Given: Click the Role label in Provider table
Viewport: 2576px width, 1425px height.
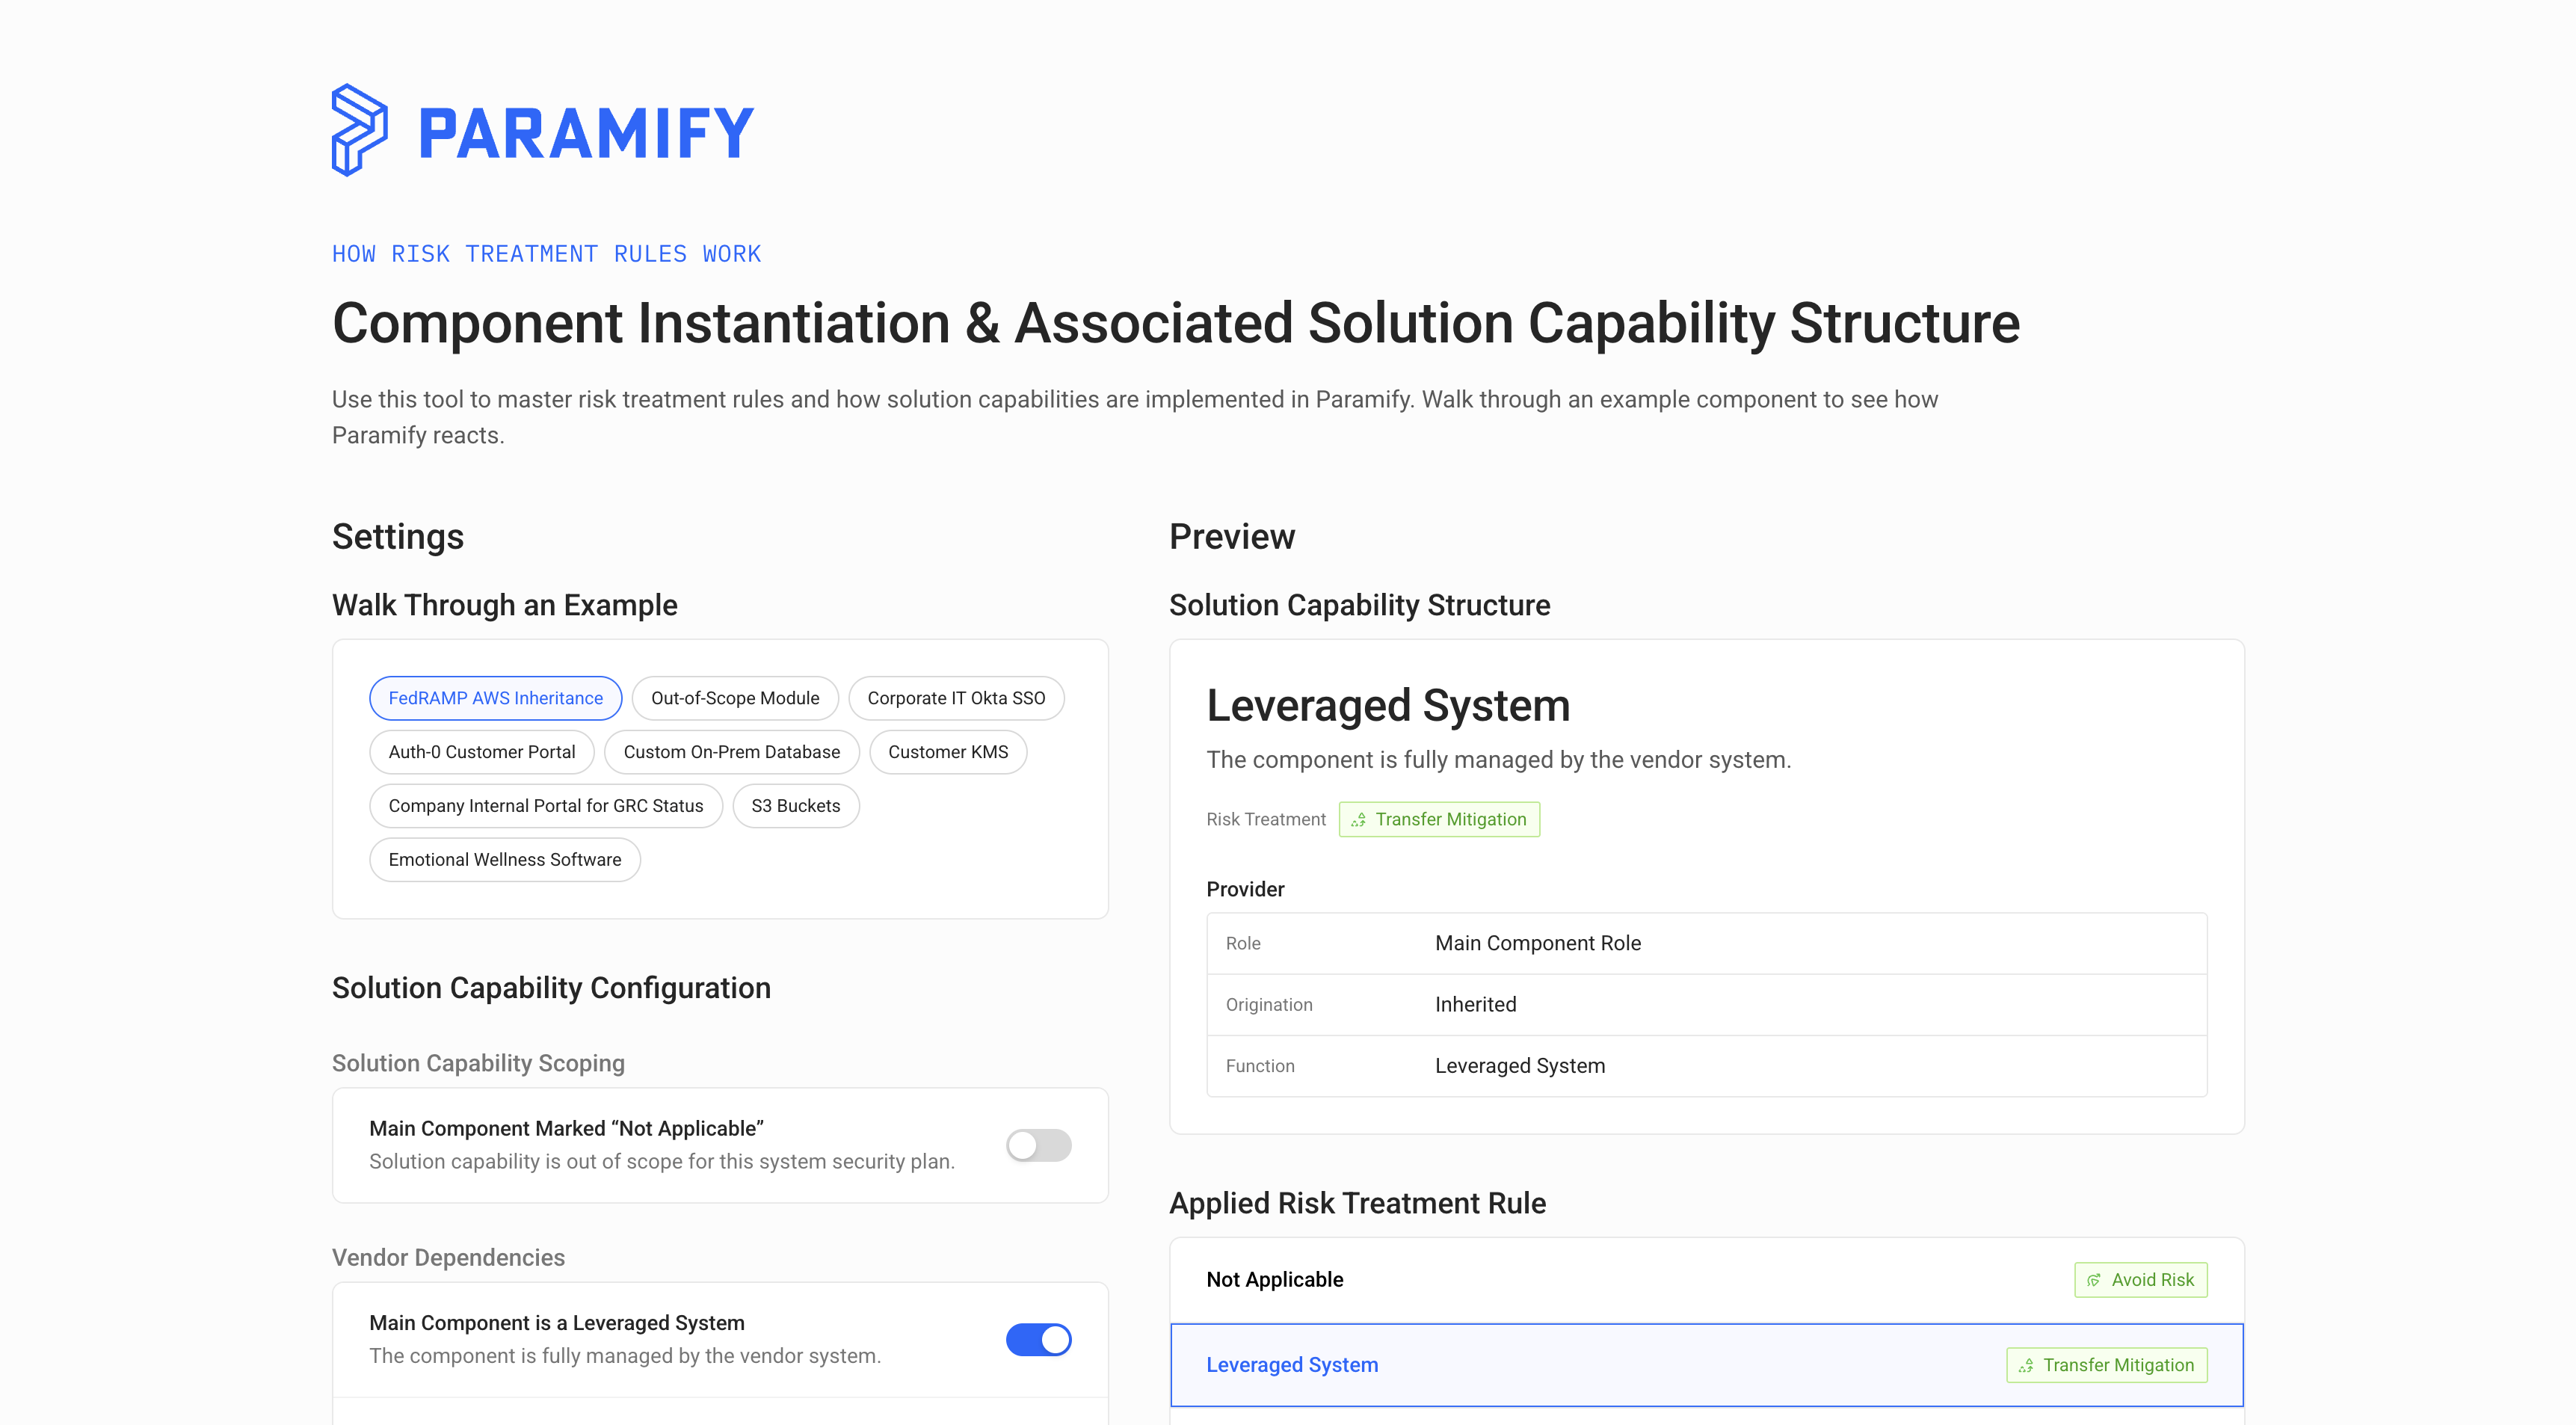Looking at the screenshot, I should (1243, 943).
